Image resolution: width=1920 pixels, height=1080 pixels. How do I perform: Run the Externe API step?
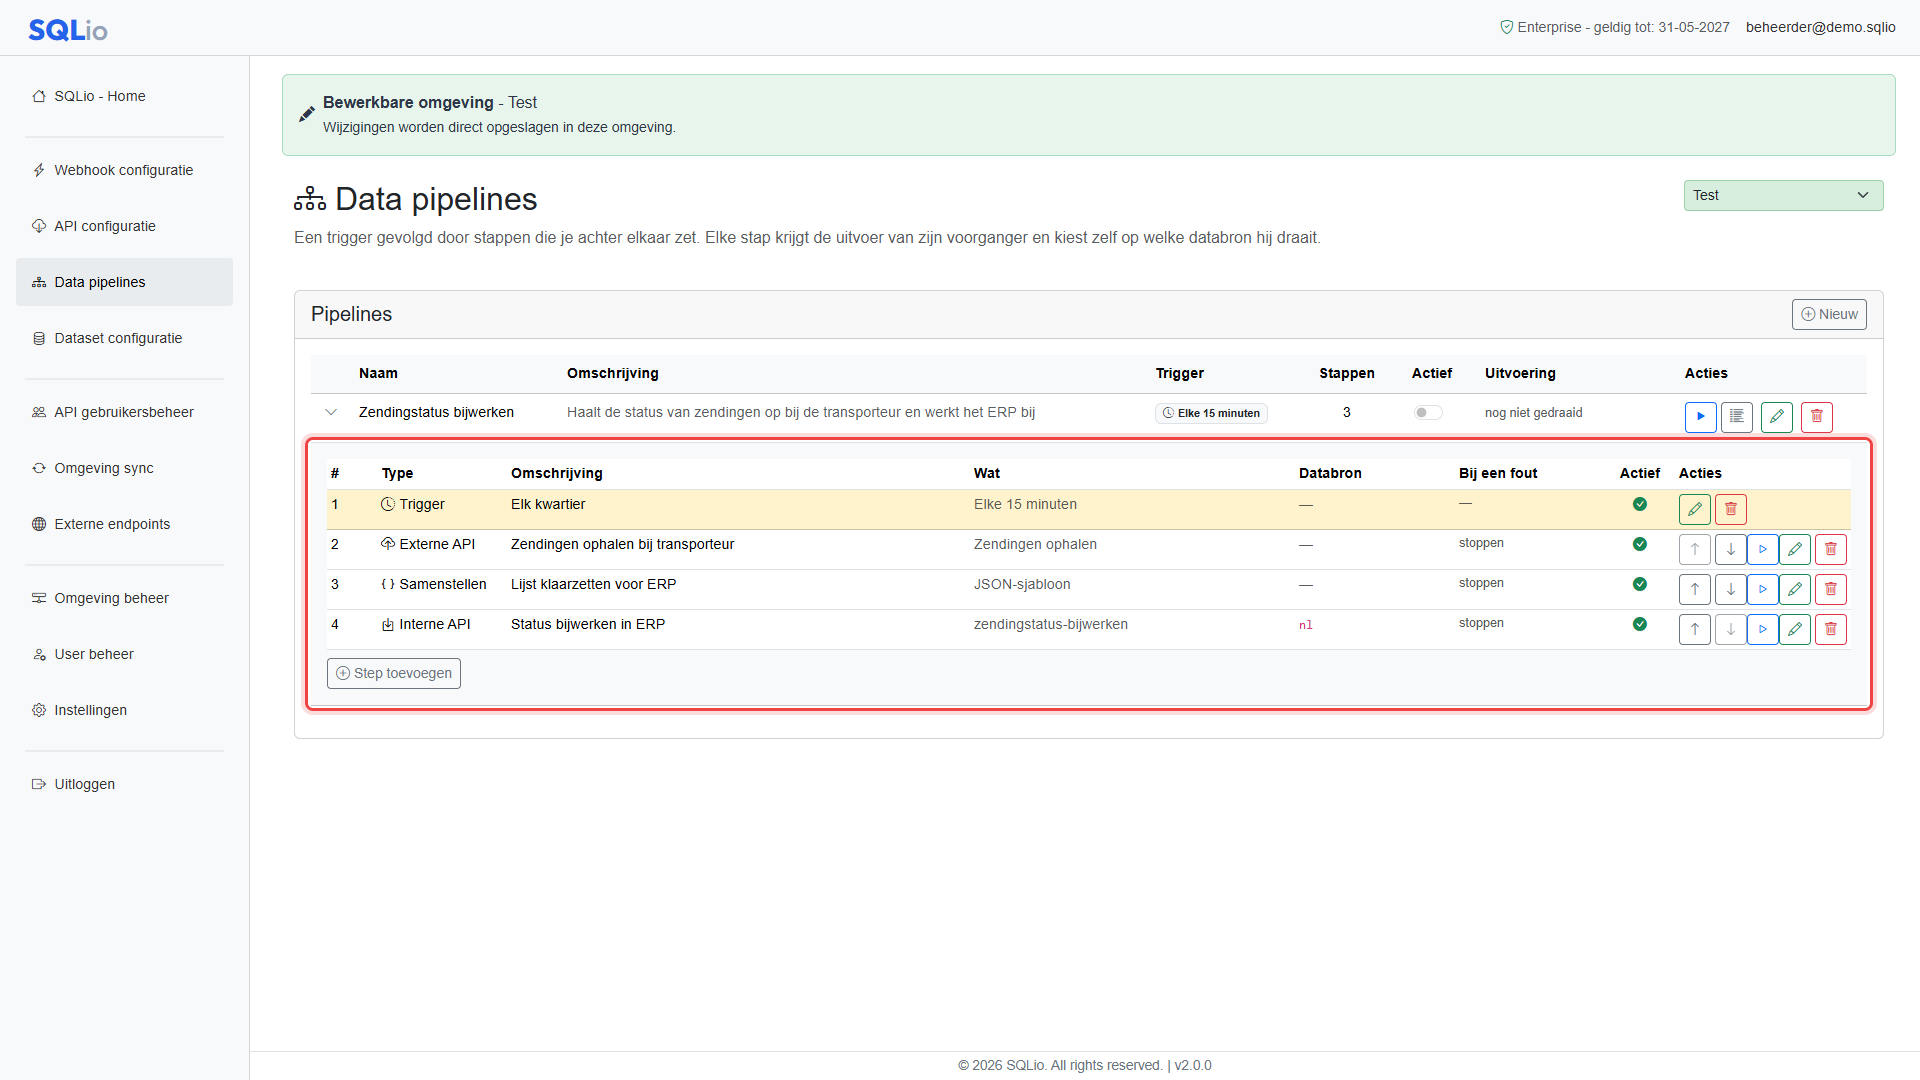(x=1762, y=549)
